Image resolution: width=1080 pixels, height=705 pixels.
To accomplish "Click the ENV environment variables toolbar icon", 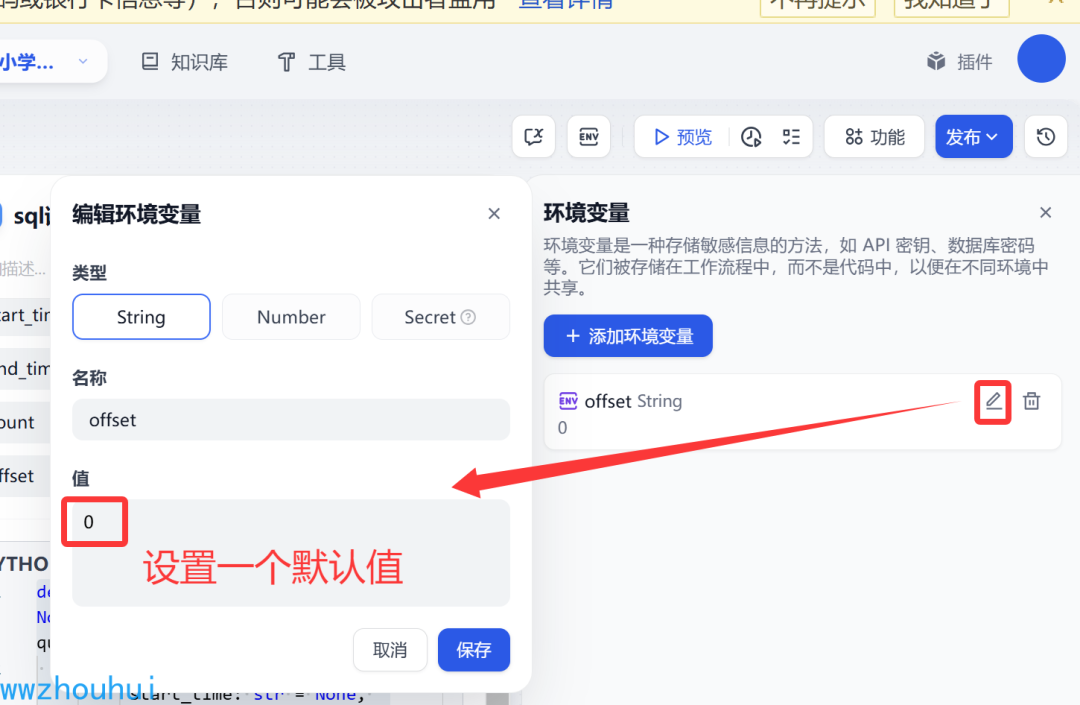I will click(589, 137).
